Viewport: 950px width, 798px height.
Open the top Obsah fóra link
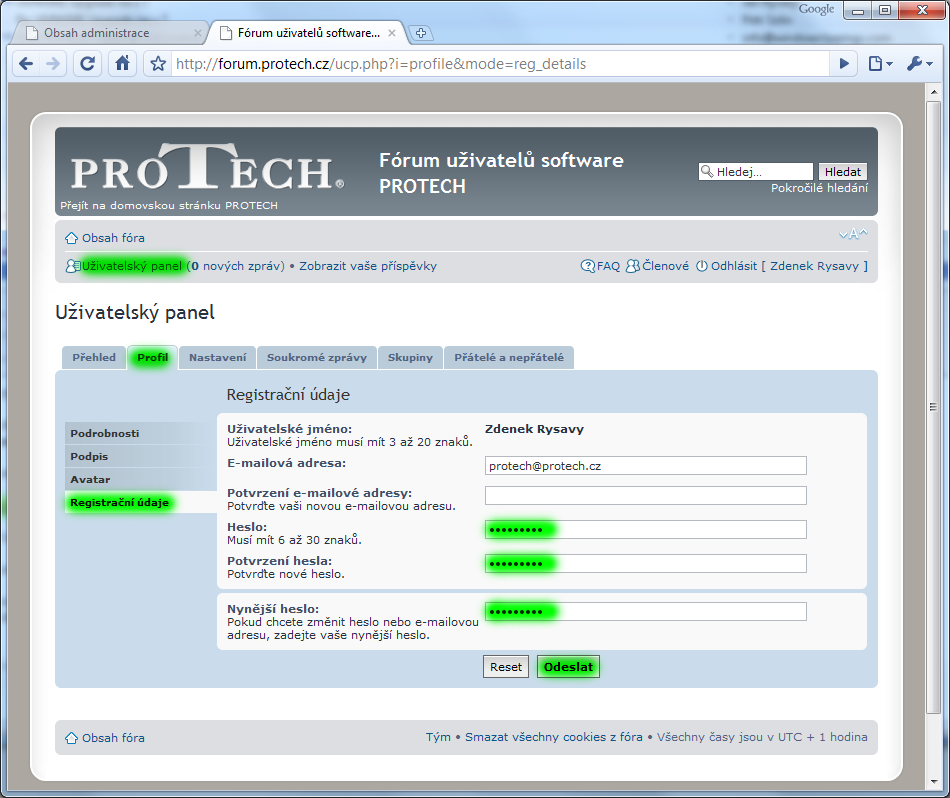point(113,238)
